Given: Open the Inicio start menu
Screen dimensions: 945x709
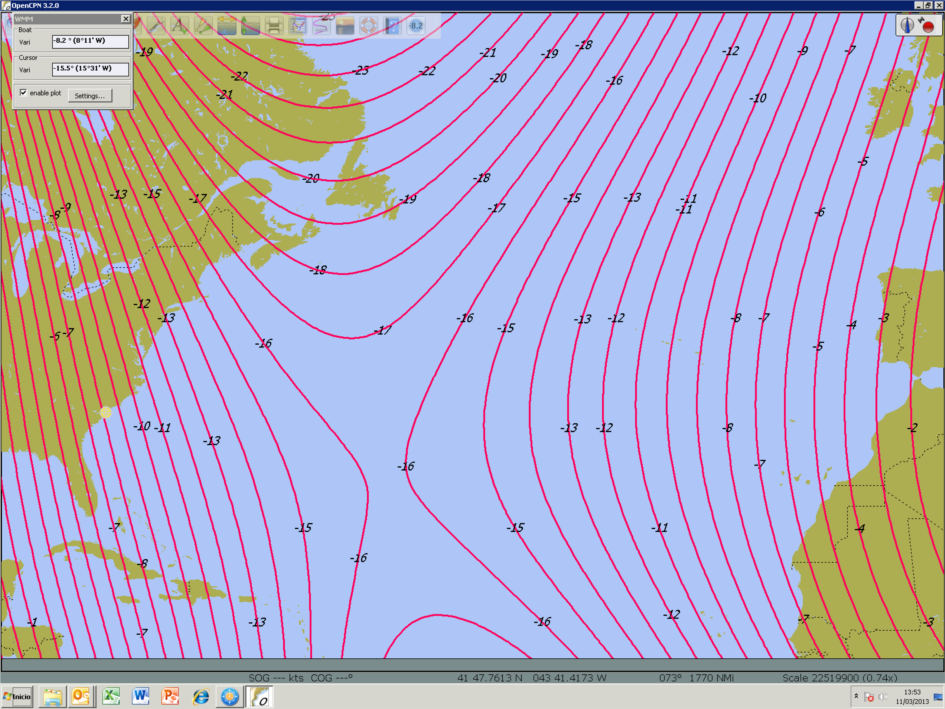Looking at the screenshot, I should pyautogui.click(x=17, y=696).
